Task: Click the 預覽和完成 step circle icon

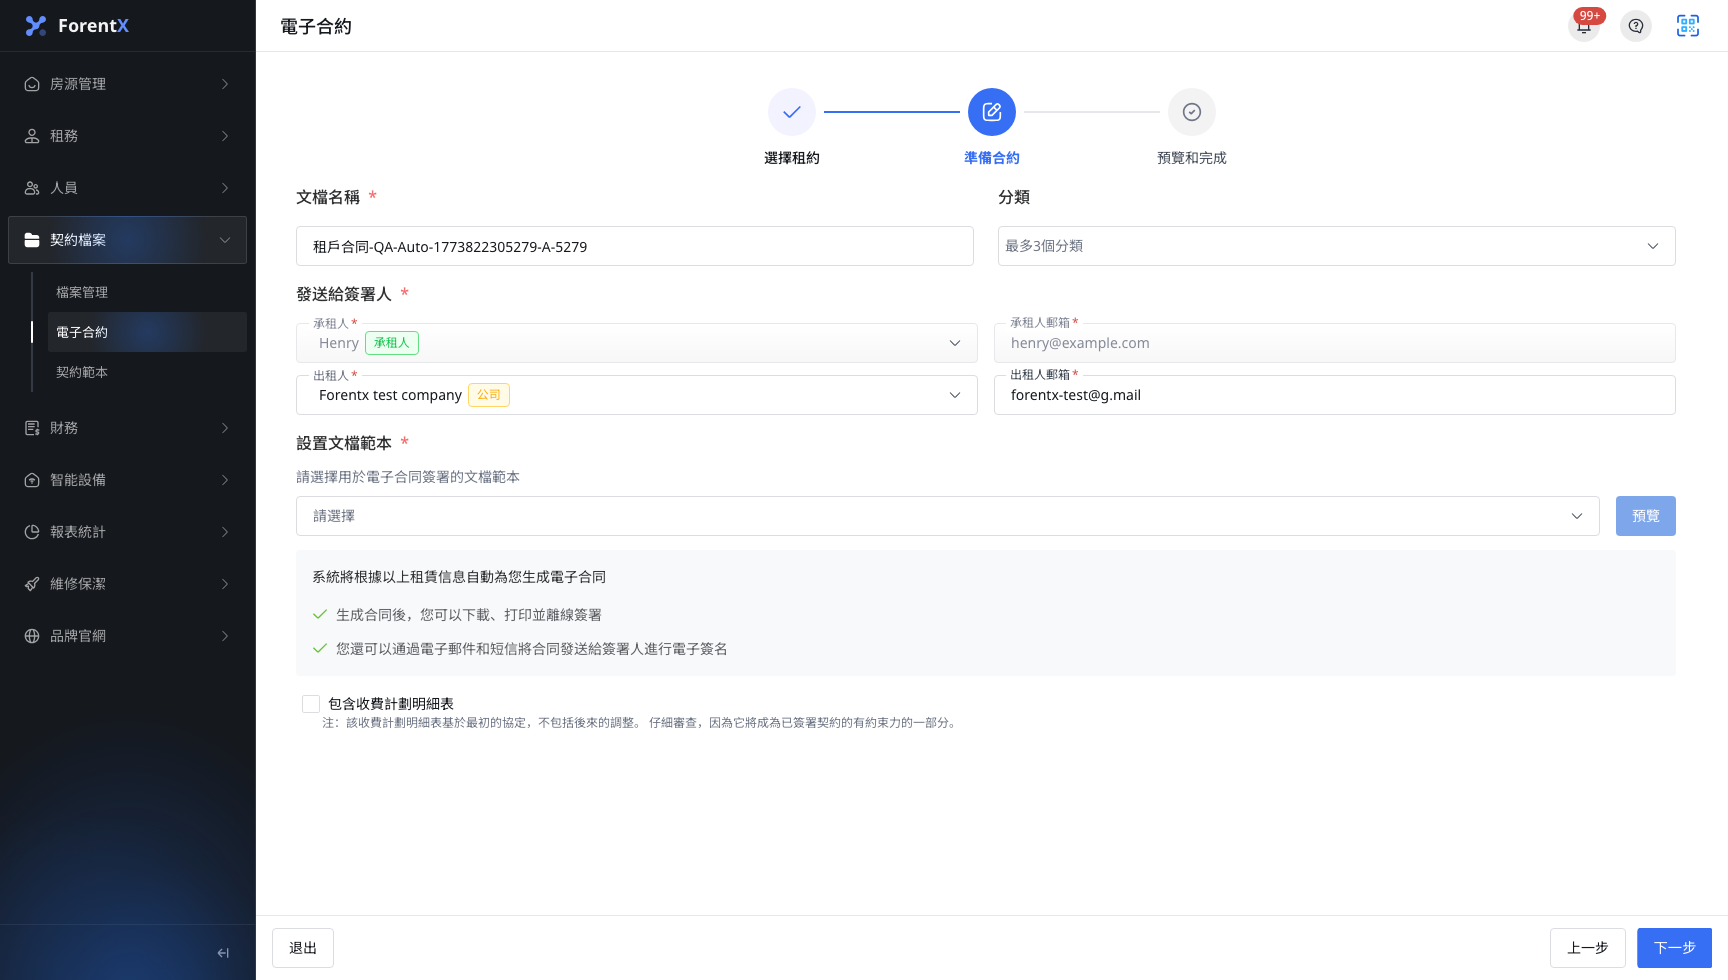Action: pyautogui.click(x=1192, y=112)
